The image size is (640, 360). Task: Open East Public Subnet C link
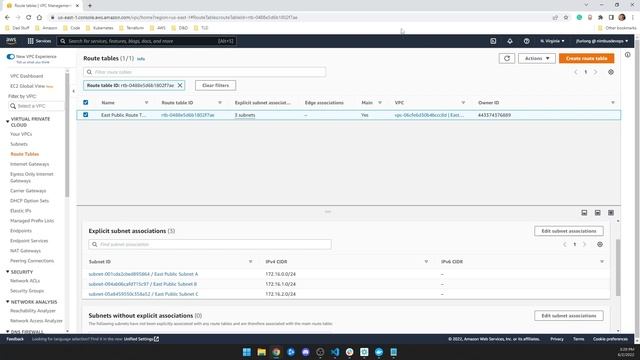[x=143, y=294]
